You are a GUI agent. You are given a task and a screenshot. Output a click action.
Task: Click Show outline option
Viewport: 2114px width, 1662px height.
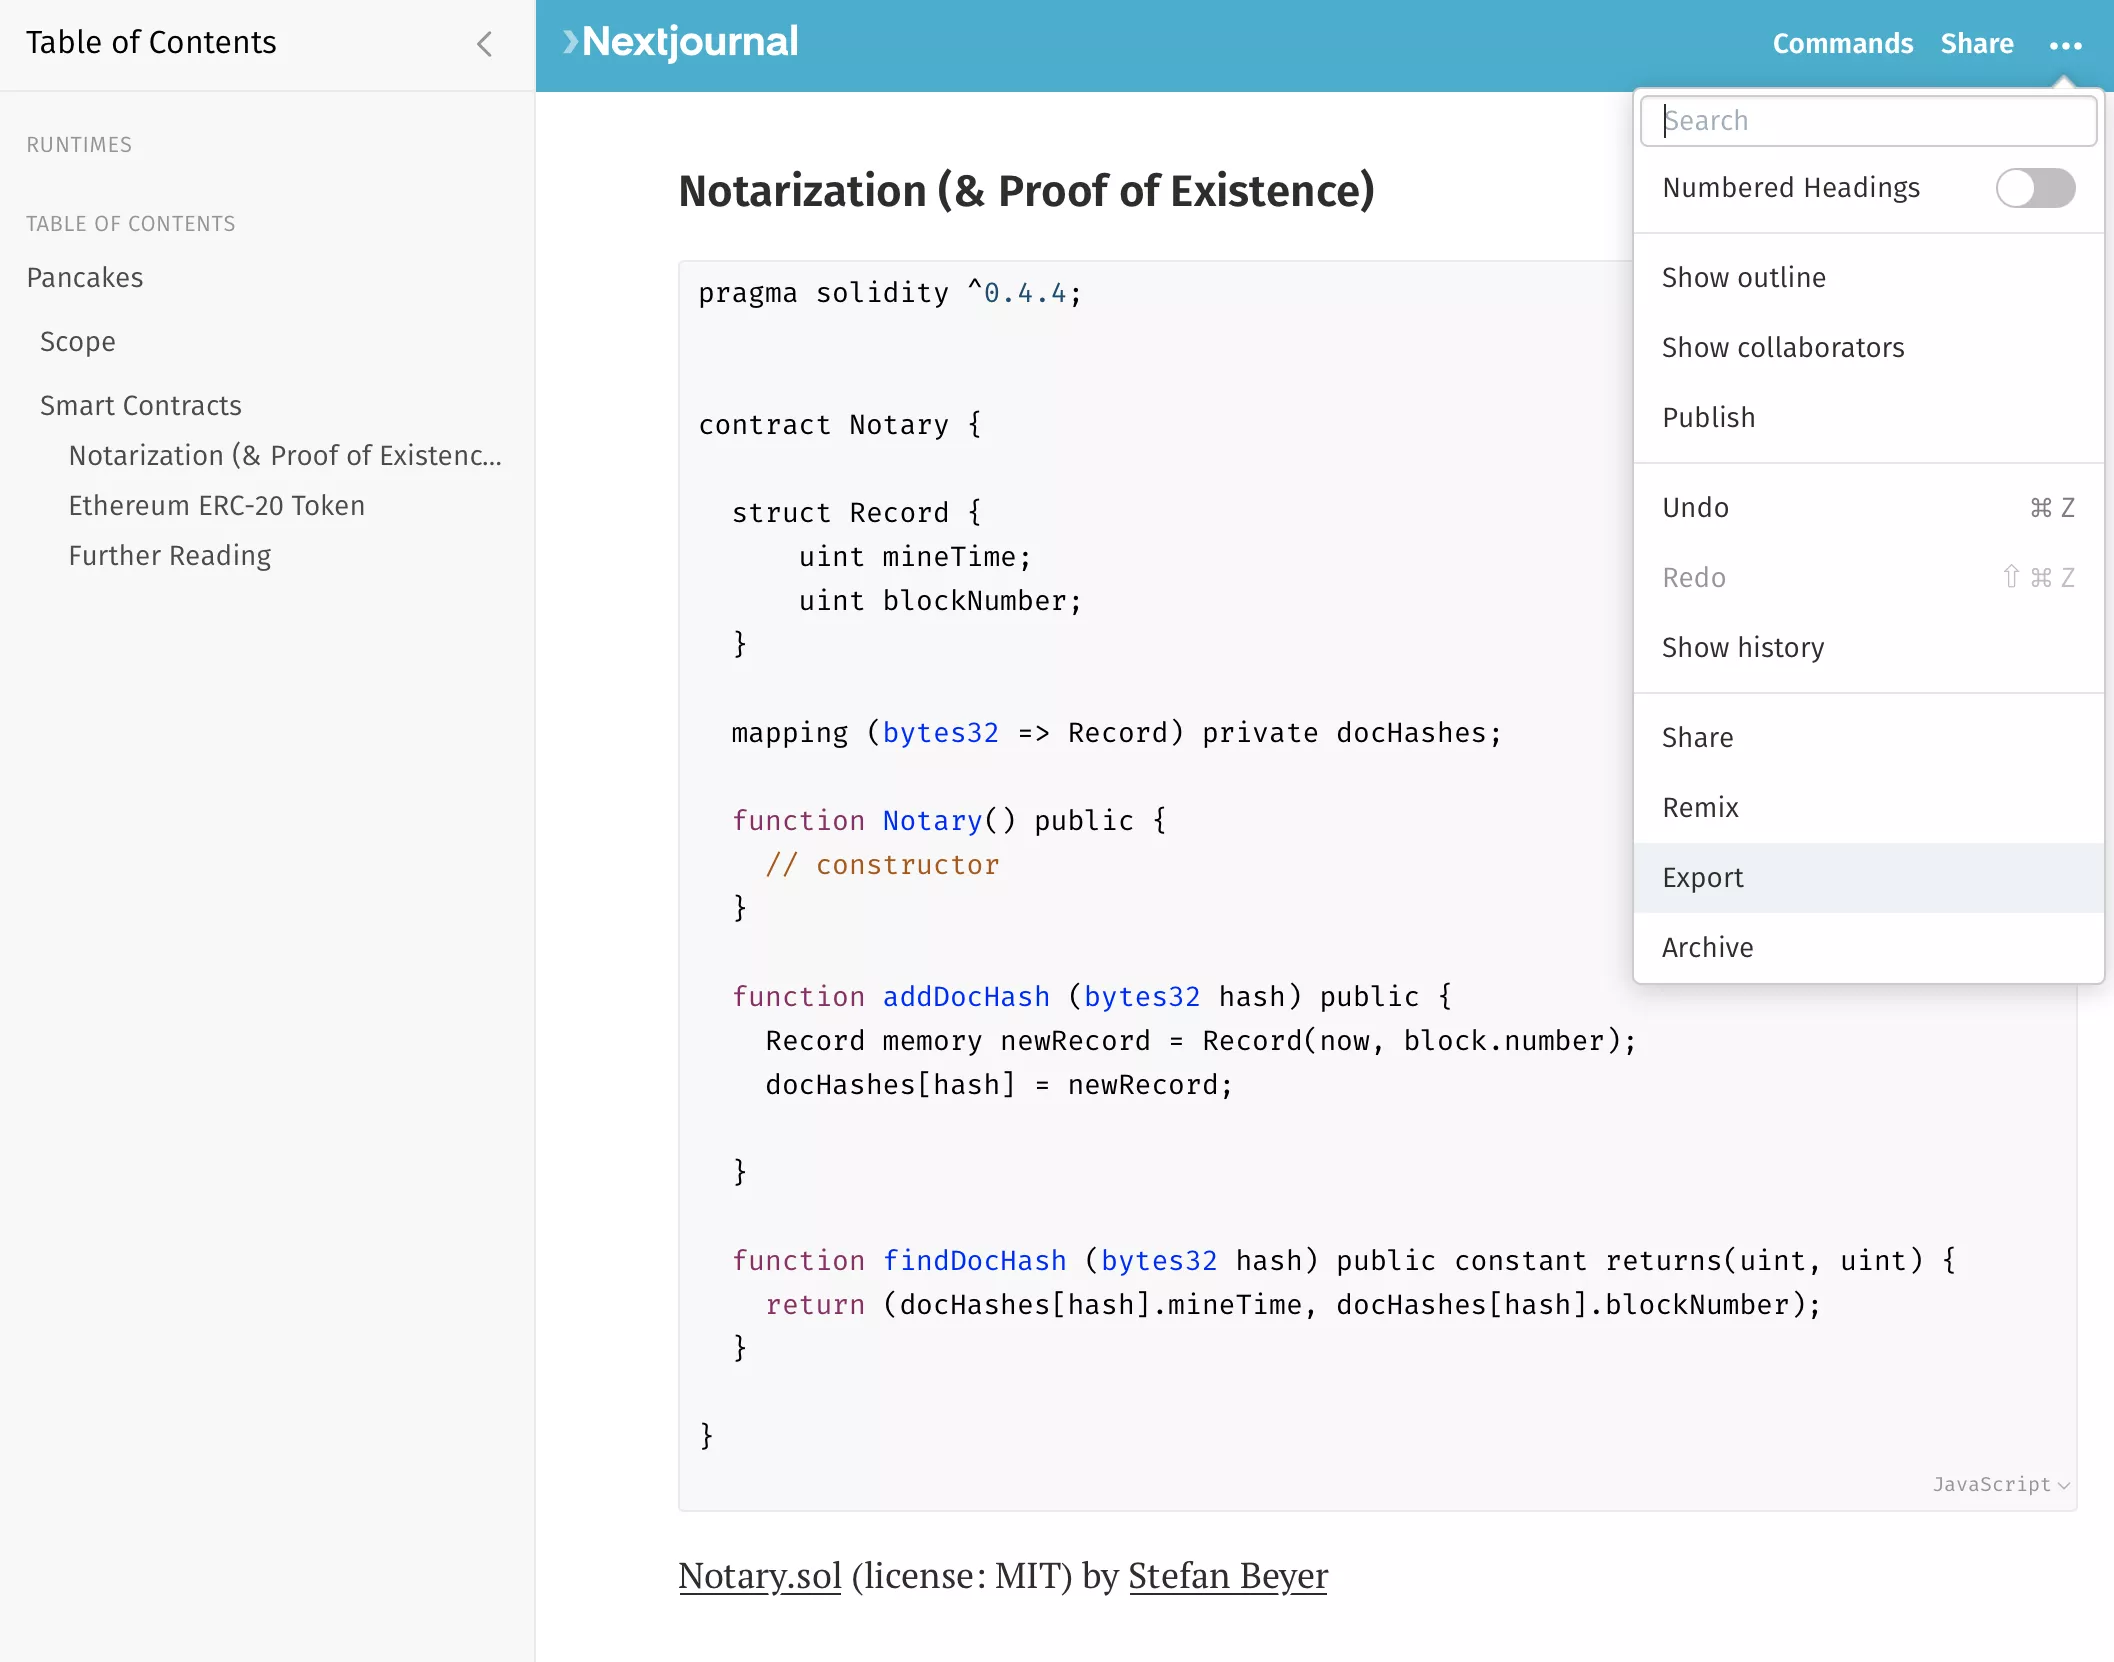coord(1743,277)
